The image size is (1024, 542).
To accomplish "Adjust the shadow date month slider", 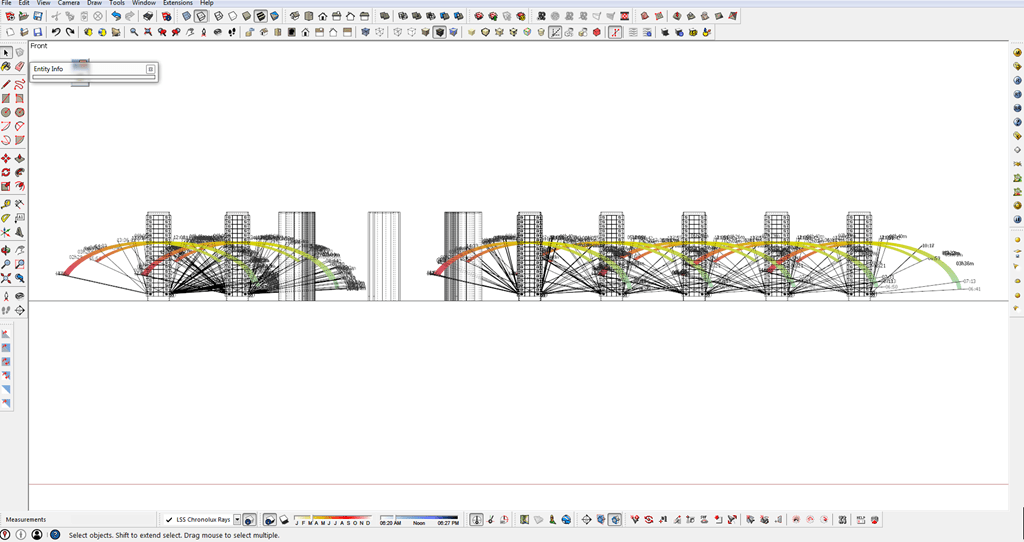I will pos(333,520).
